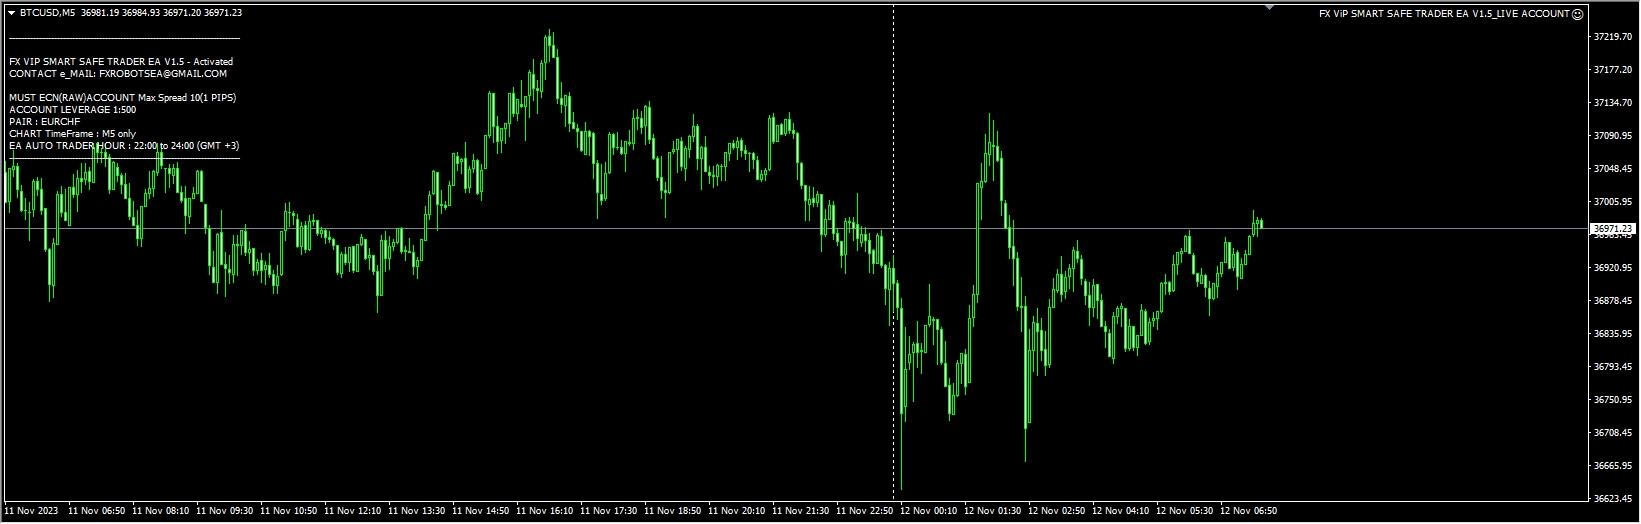
Task: Click the OHLC values beginning 36981.19
Action: pos(160,13)
